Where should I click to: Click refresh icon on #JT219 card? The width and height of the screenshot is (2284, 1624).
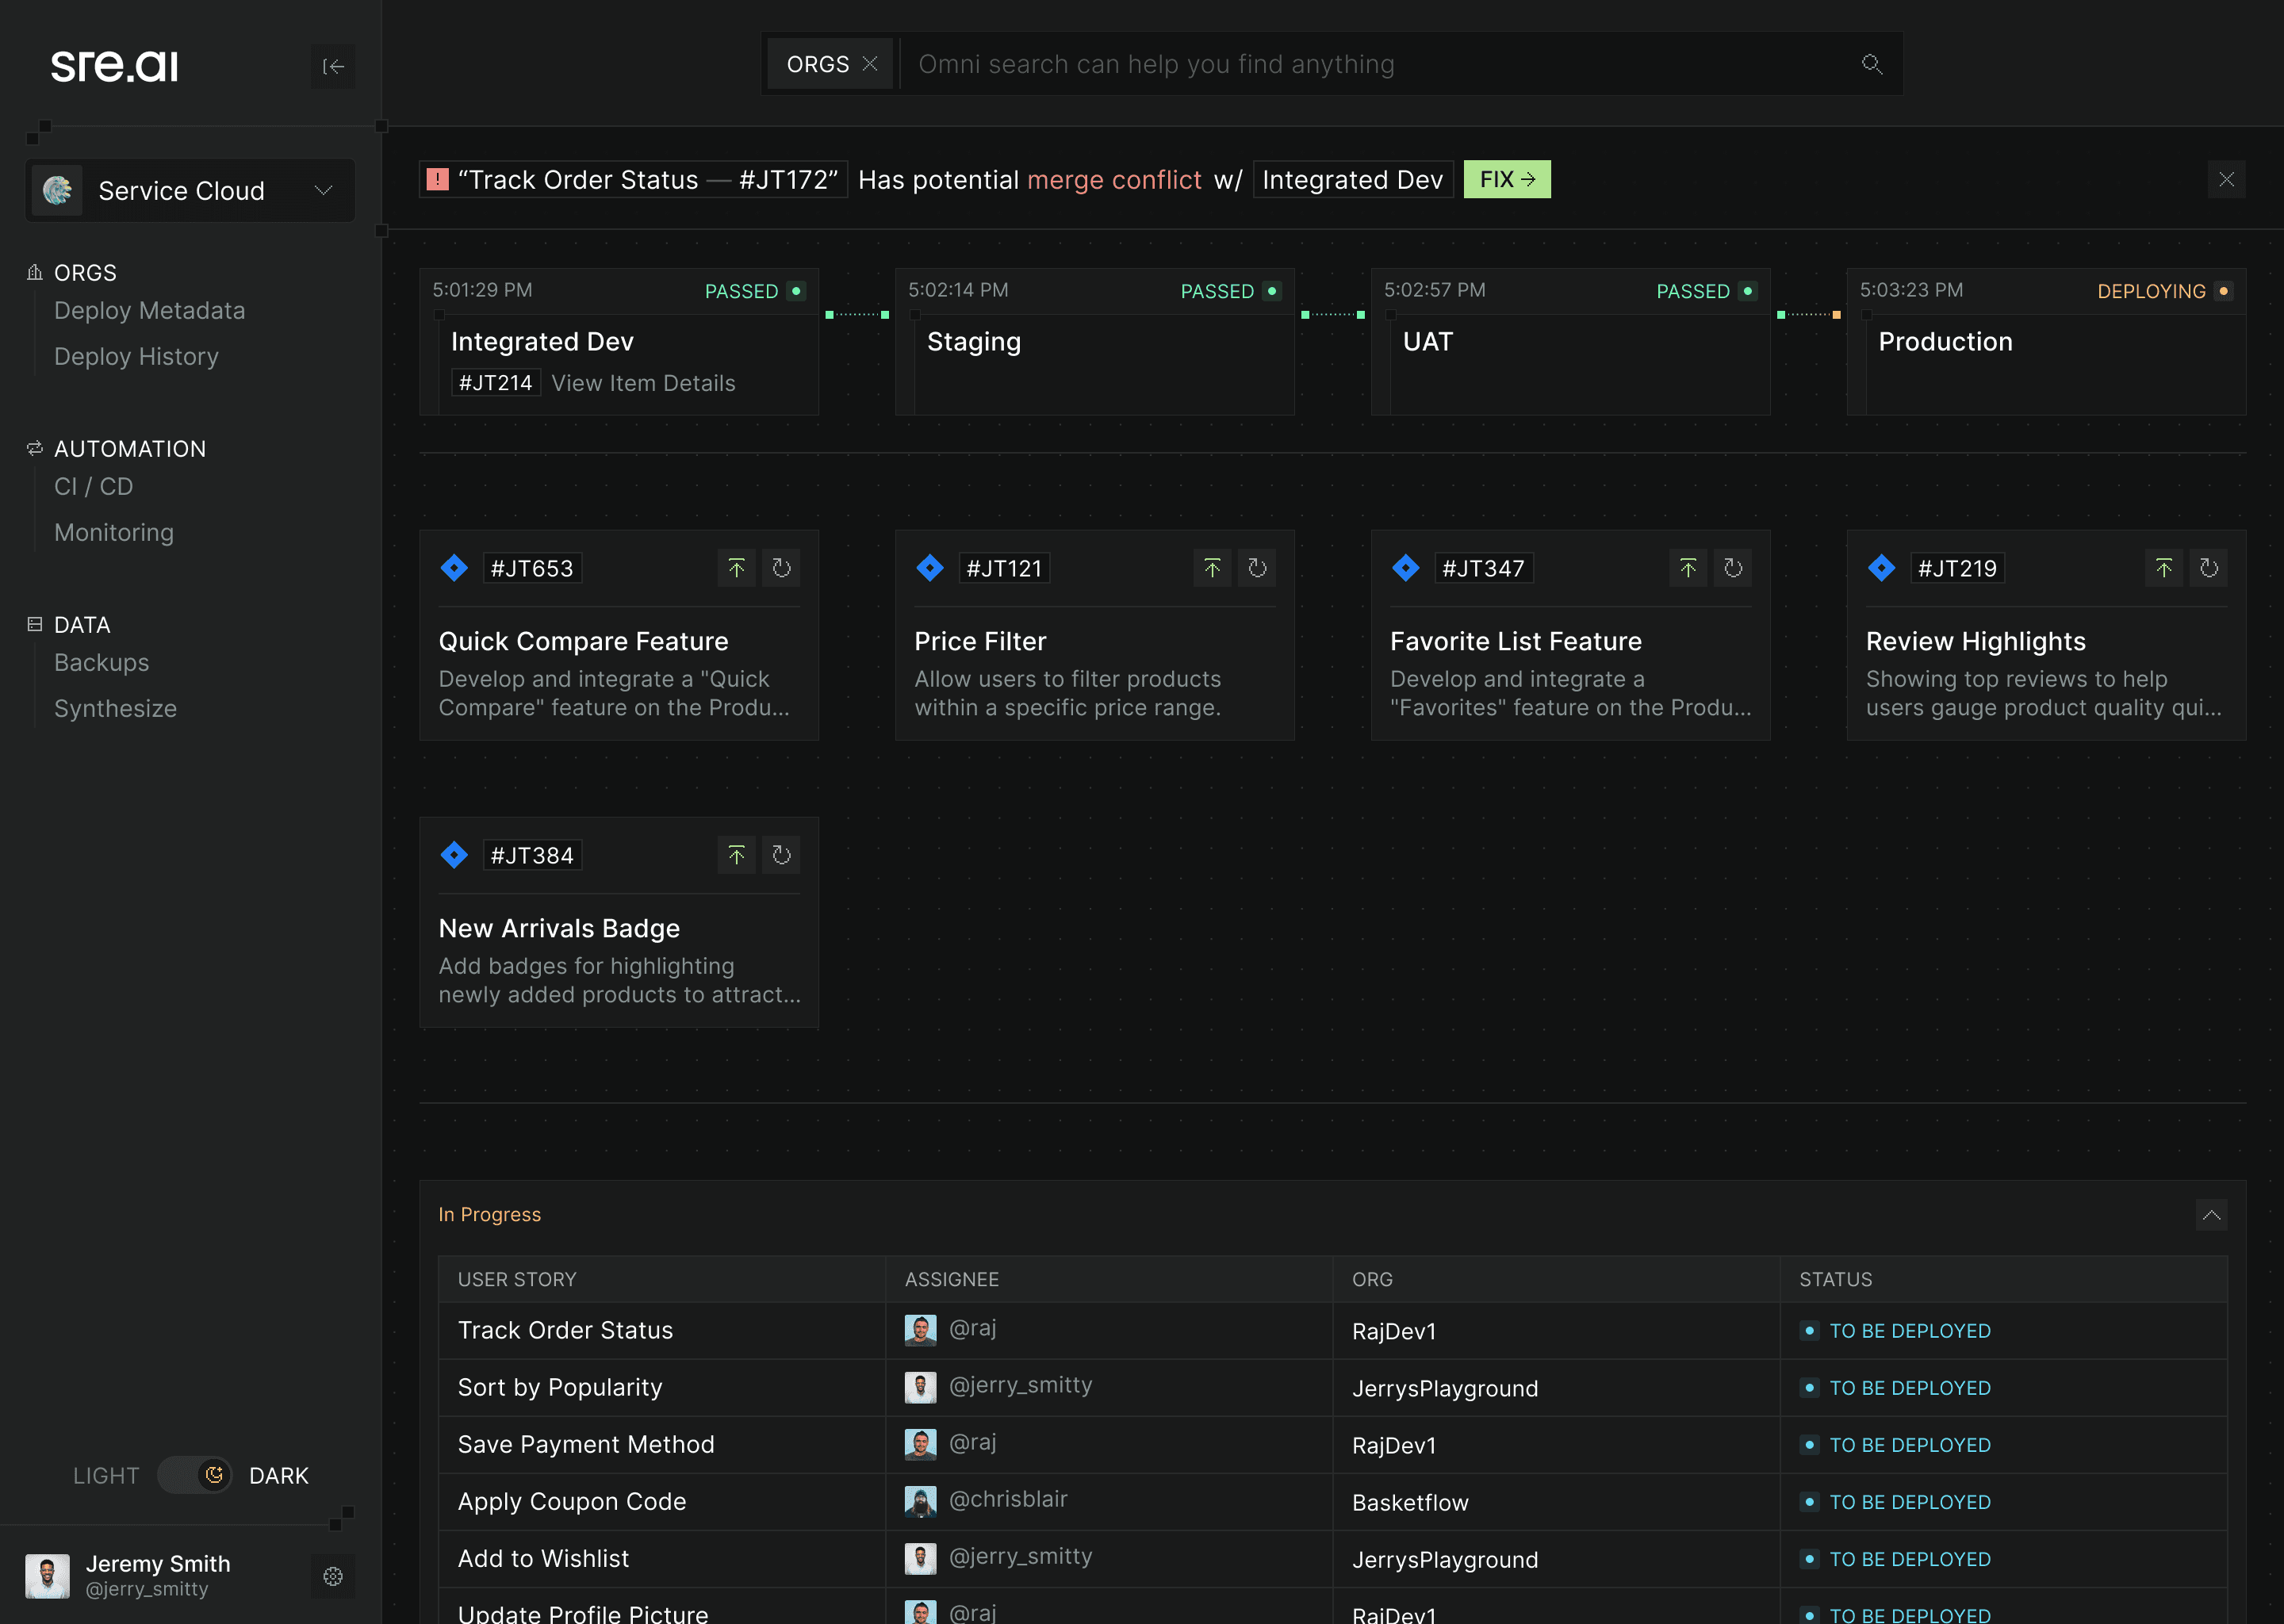2208,568
